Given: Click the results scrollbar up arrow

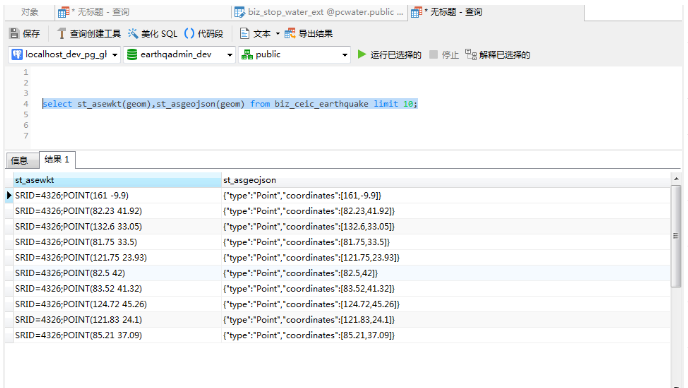Looking at the screenshot, I should [x=676, y=179].
